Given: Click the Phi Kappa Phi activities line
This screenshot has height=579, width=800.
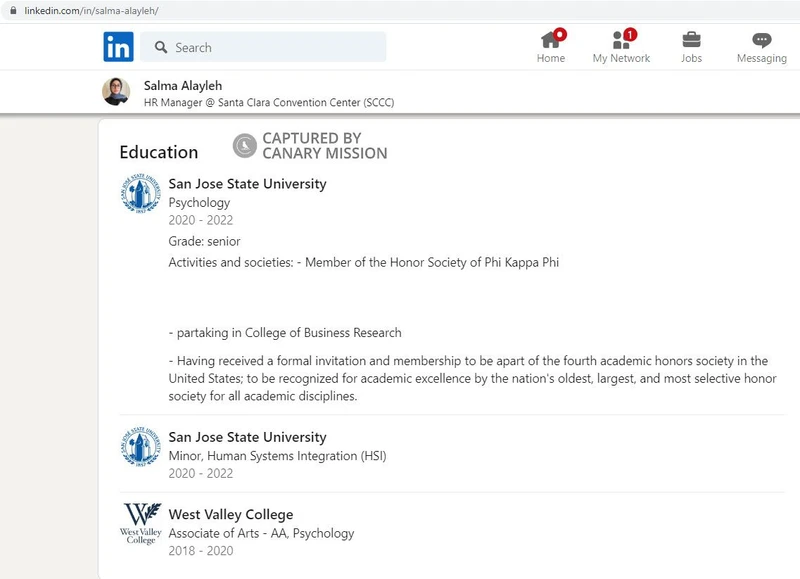Looking at the screenshot, I should click(x=364, y=262).
